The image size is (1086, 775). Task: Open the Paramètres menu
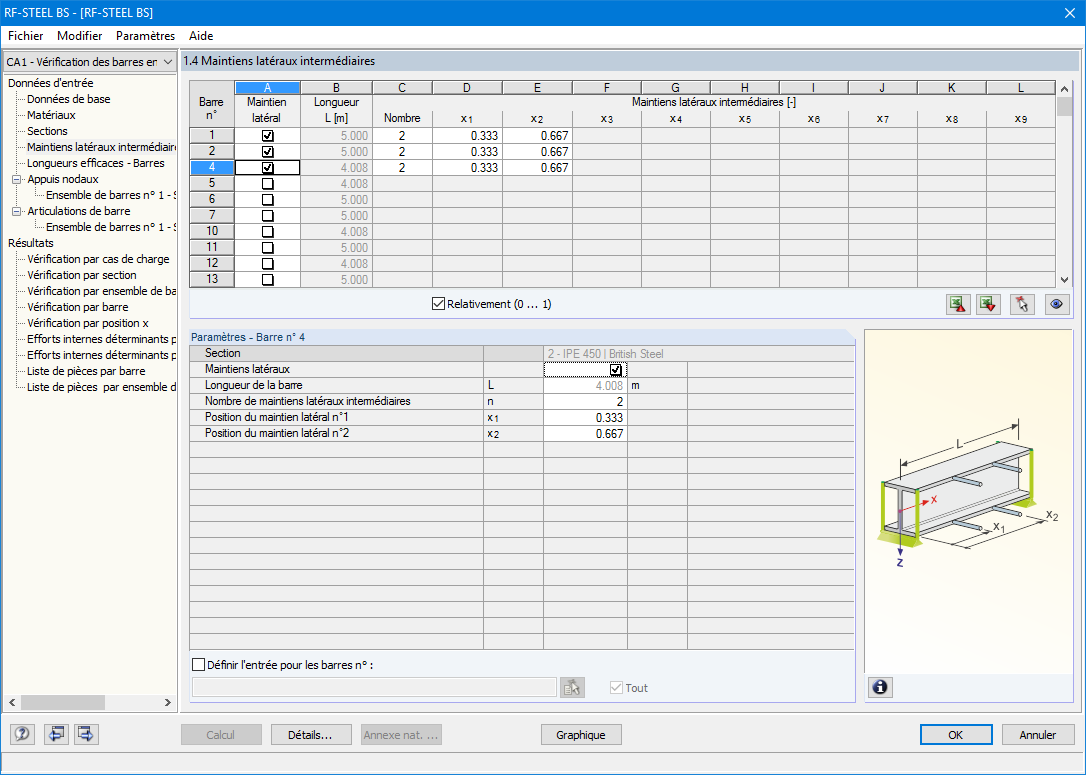(145, 36)
